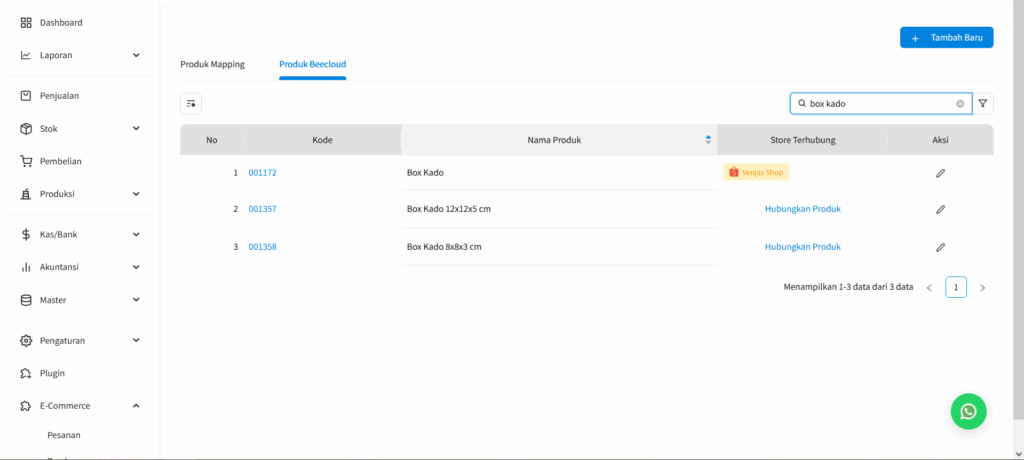Click the No column header

212,140
